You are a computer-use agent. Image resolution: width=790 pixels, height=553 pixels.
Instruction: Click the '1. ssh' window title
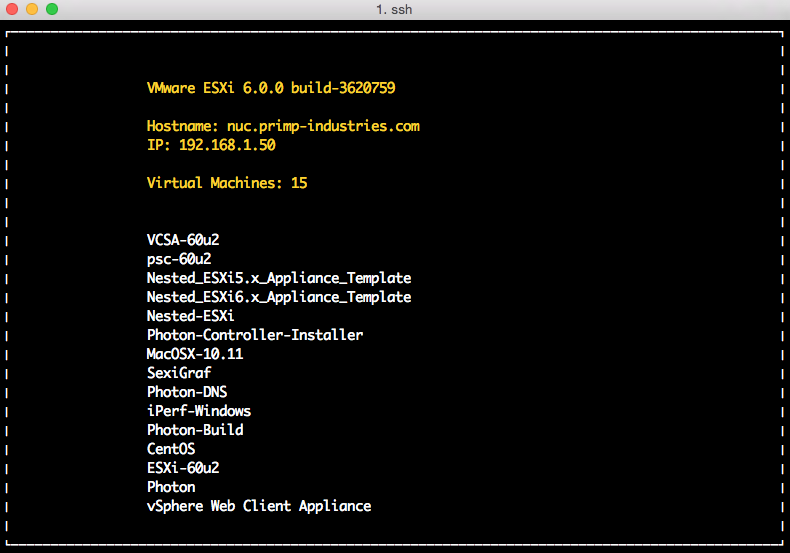(394, 9)
